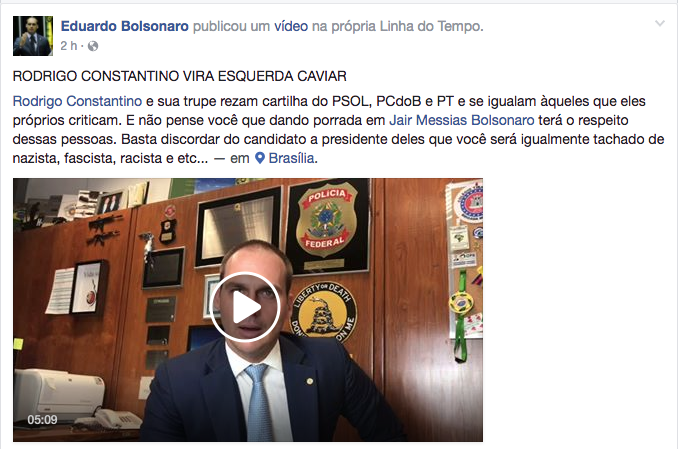Click the green lanyard medal in the video

(x=461, y=316)
